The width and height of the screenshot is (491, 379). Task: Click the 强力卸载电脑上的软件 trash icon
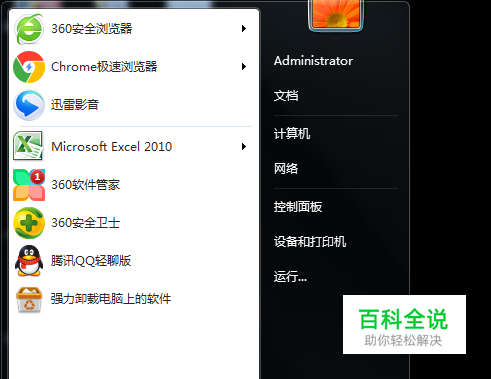pyautogui.click(x=29, y=299)
